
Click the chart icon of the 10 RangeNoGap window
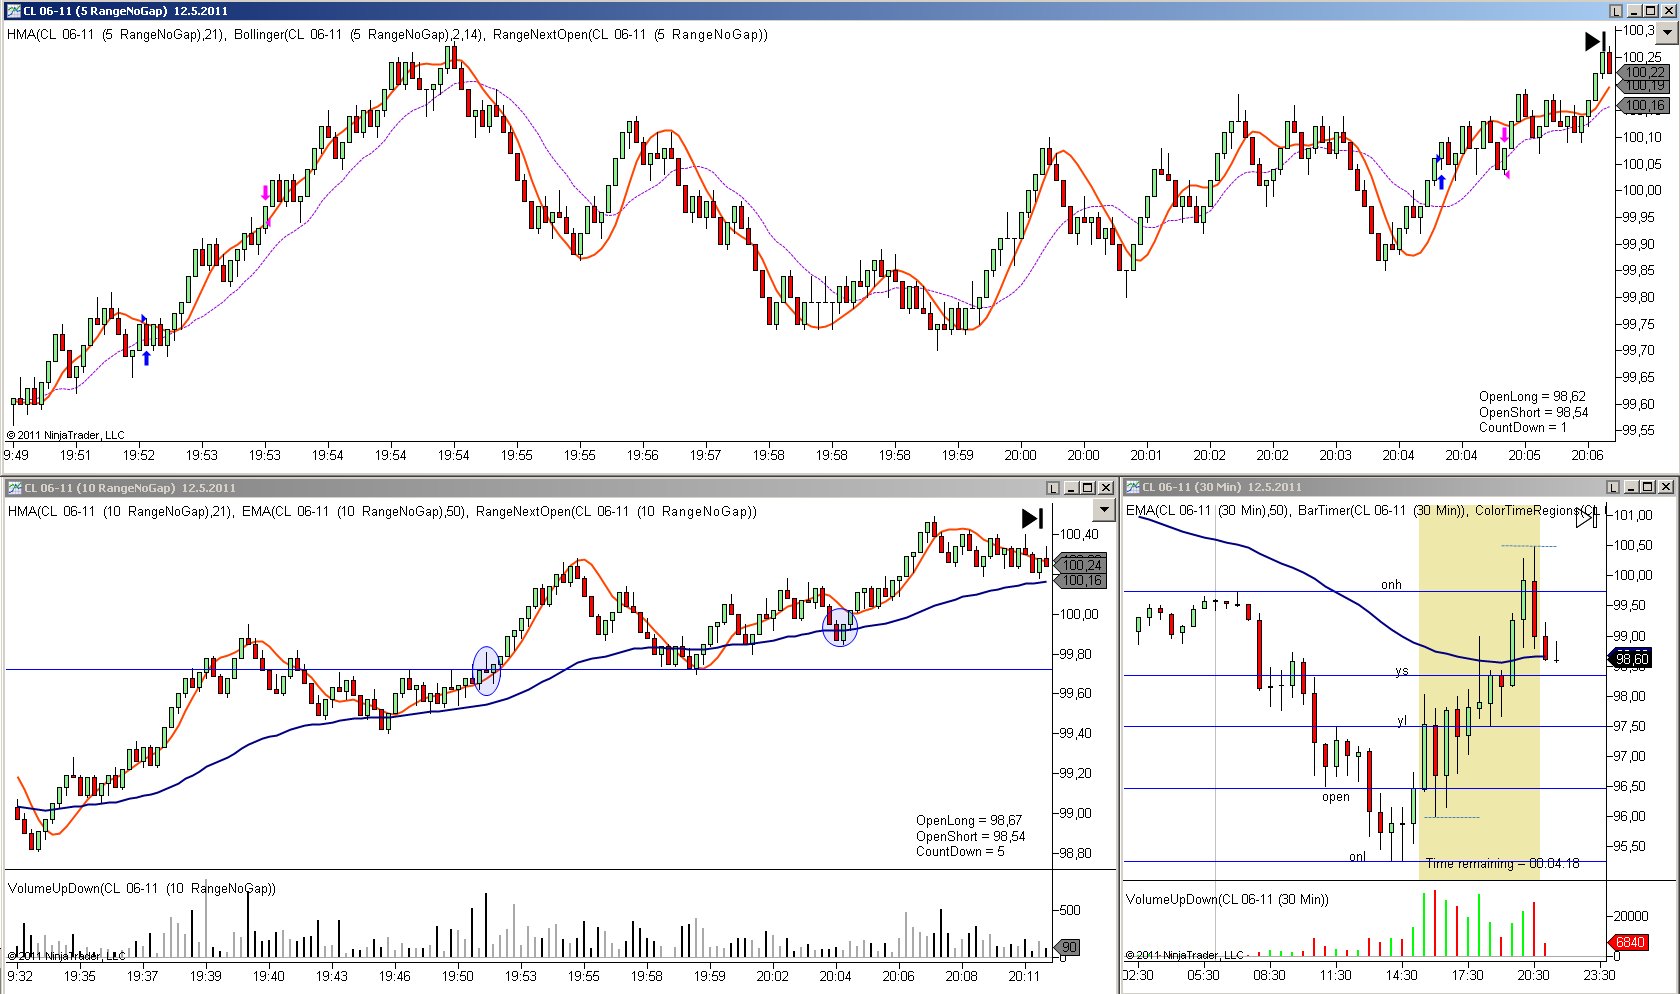pos(14,488)
